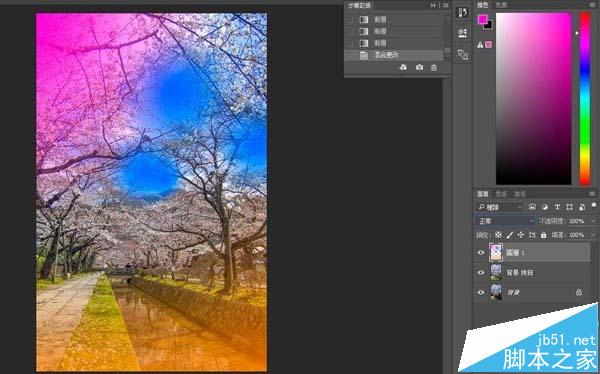Select the last highlighted history state entry
This screenshot has height=374, width=600.
[x=394, y=55]
